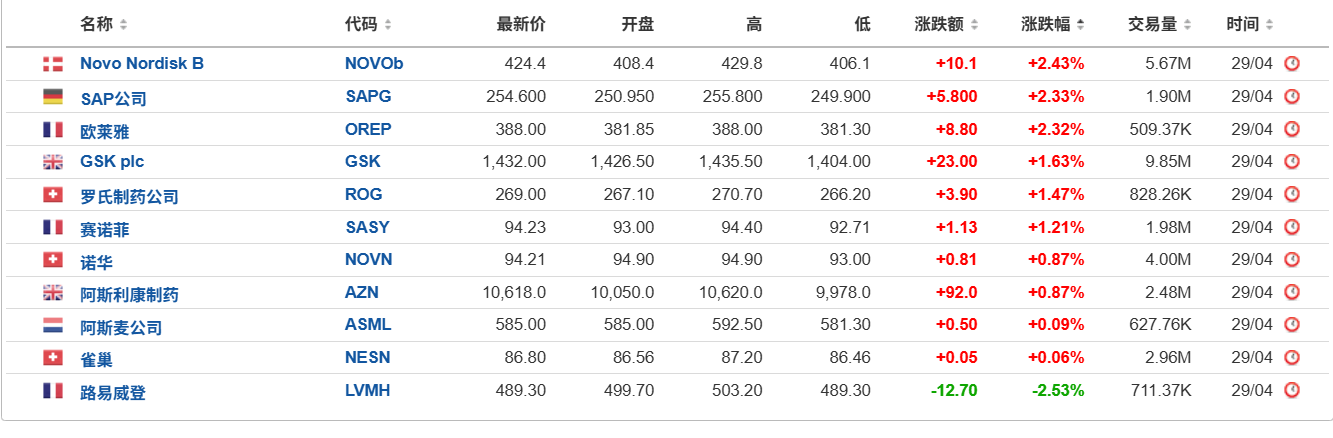
Task: Click the 最新价 column header
Action: coord(521,24)
